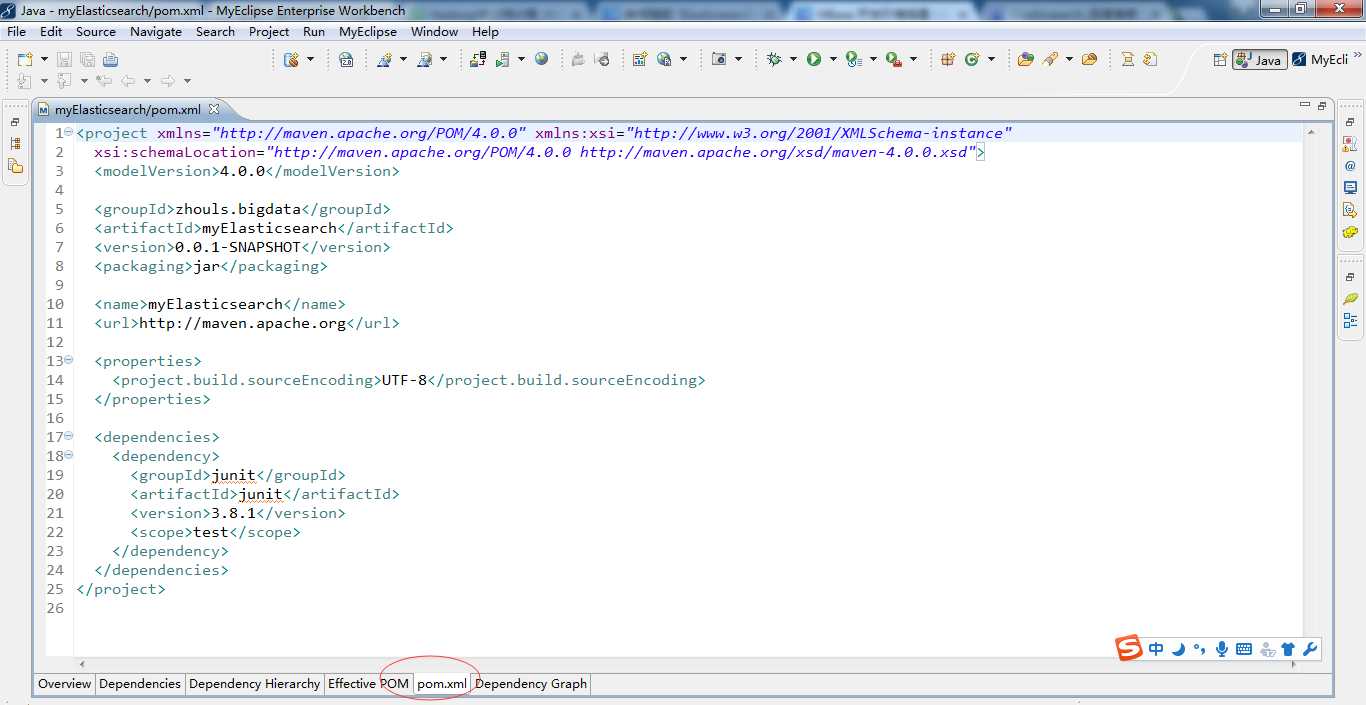This screenshot has height=705, width=1366.
Task: Open the Navigate menu
Action: [x=156, y=31]
